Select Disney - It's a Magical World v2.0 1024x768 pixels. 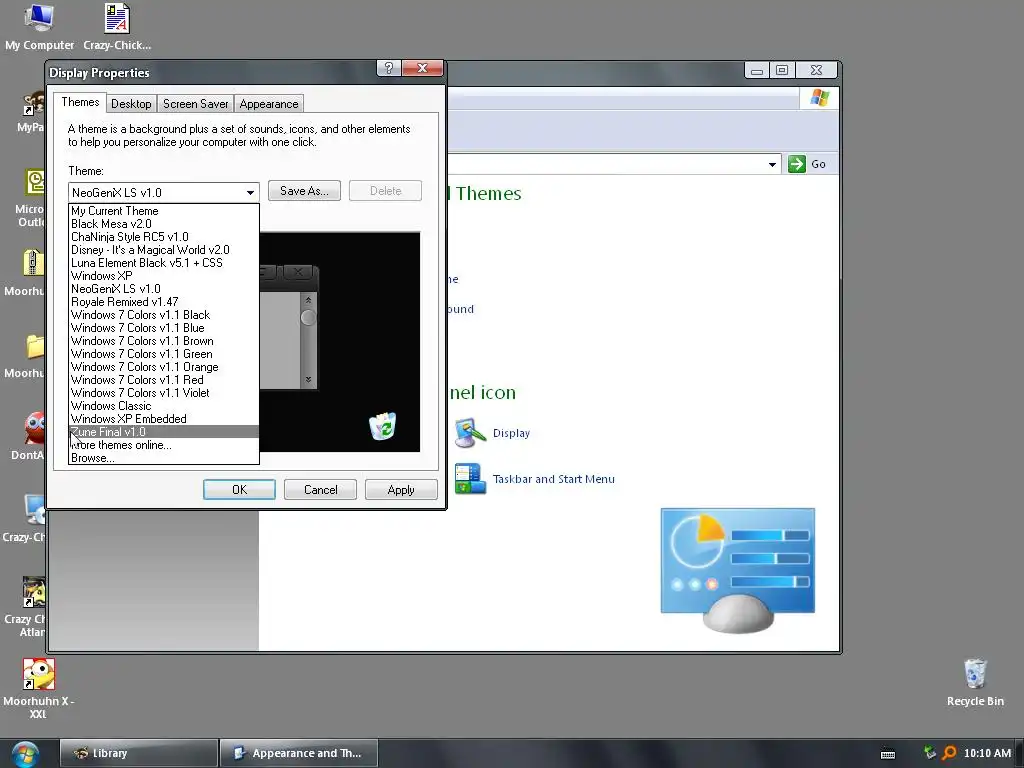pos(164,250)
